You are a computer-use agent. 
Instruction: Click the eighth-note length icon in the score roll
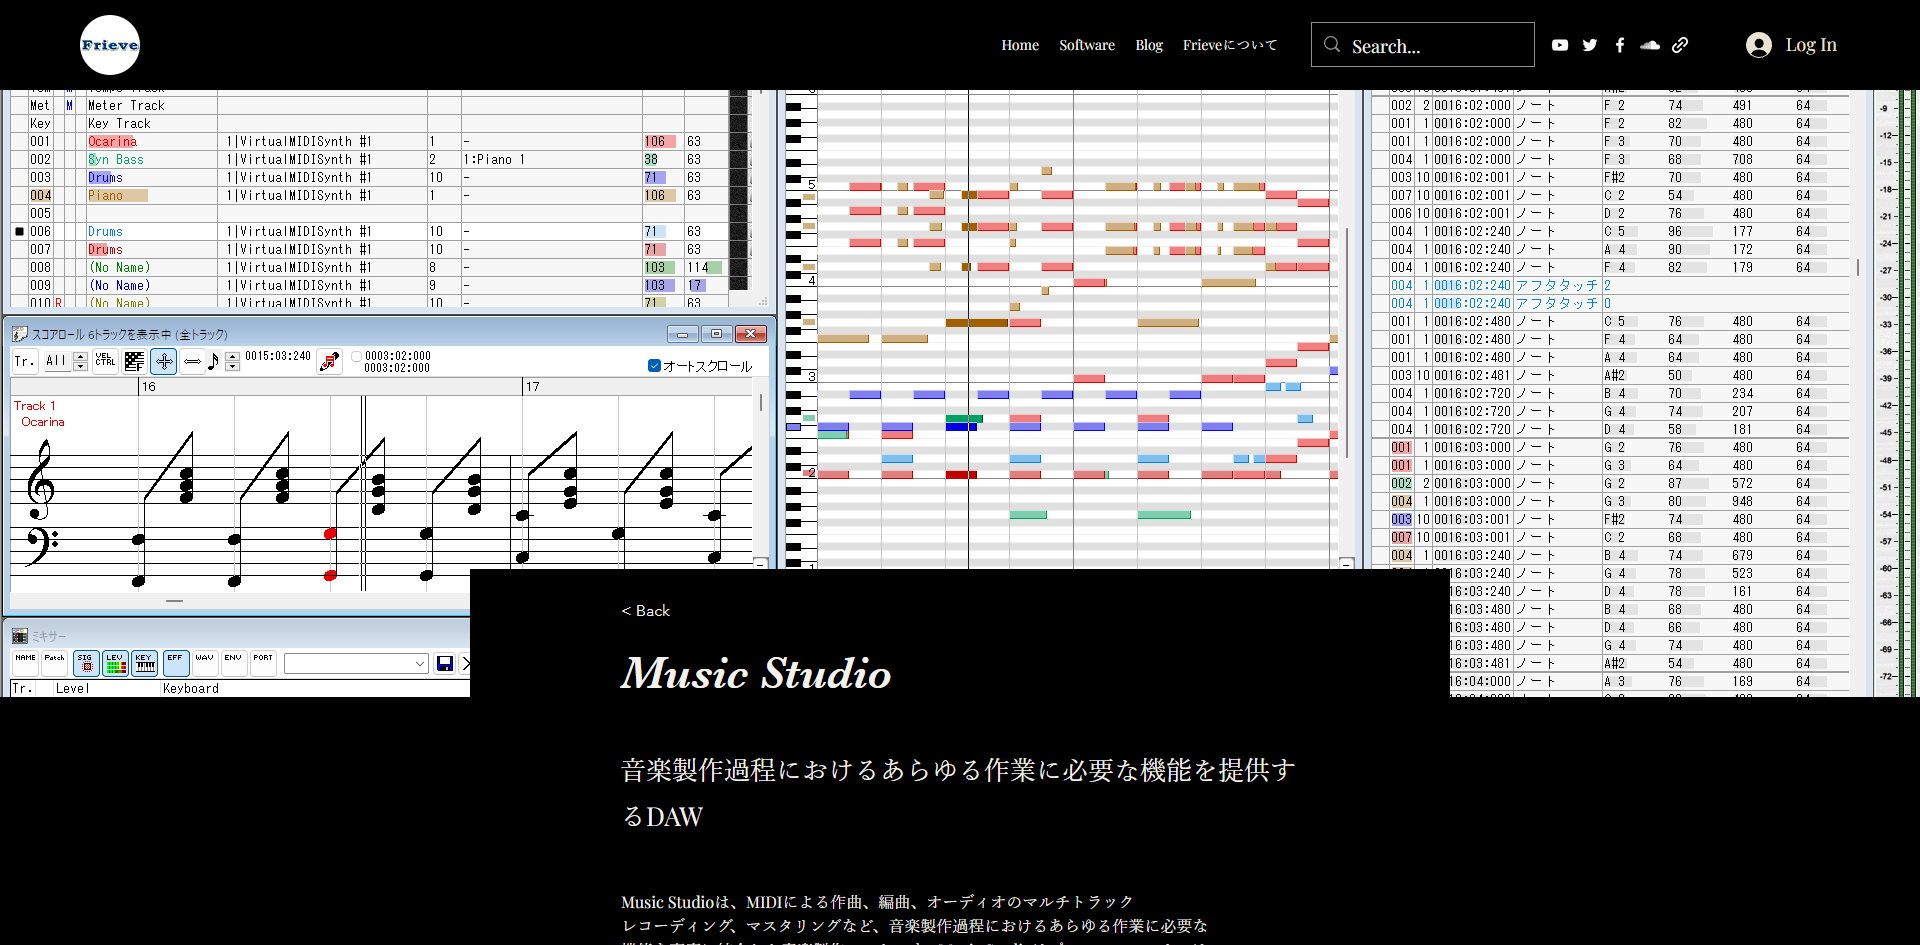pos(213,361)
